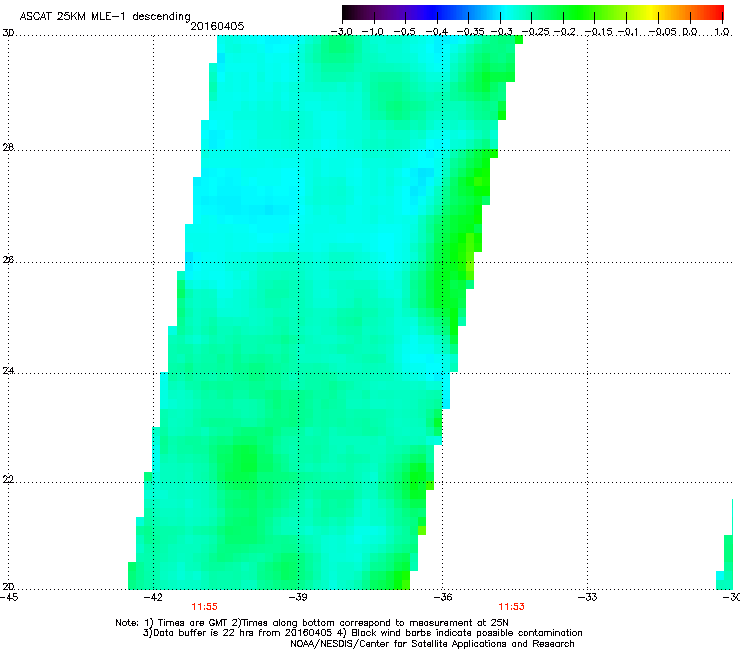Click the red 11:55 time label

coord(204,607)
